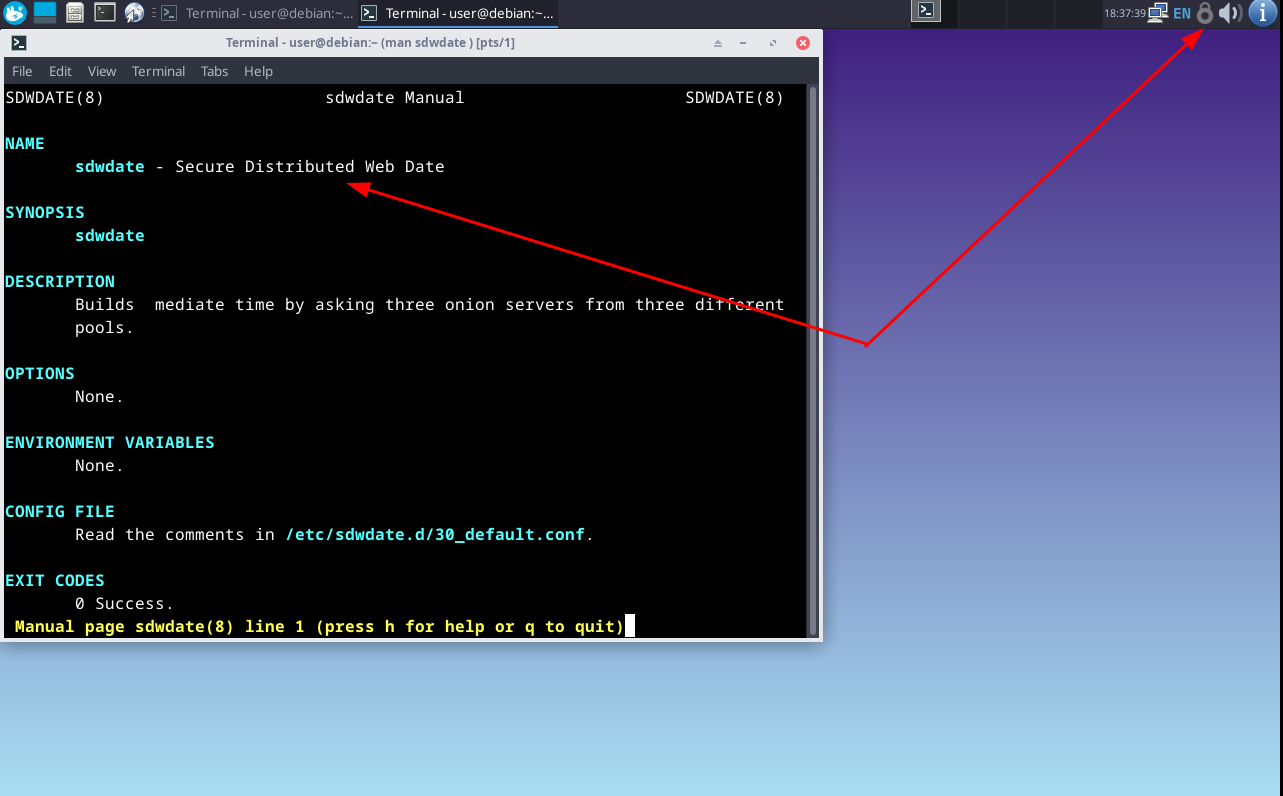
Task: Click the 18:37:39 panel clock
Action: [1124, 13]
